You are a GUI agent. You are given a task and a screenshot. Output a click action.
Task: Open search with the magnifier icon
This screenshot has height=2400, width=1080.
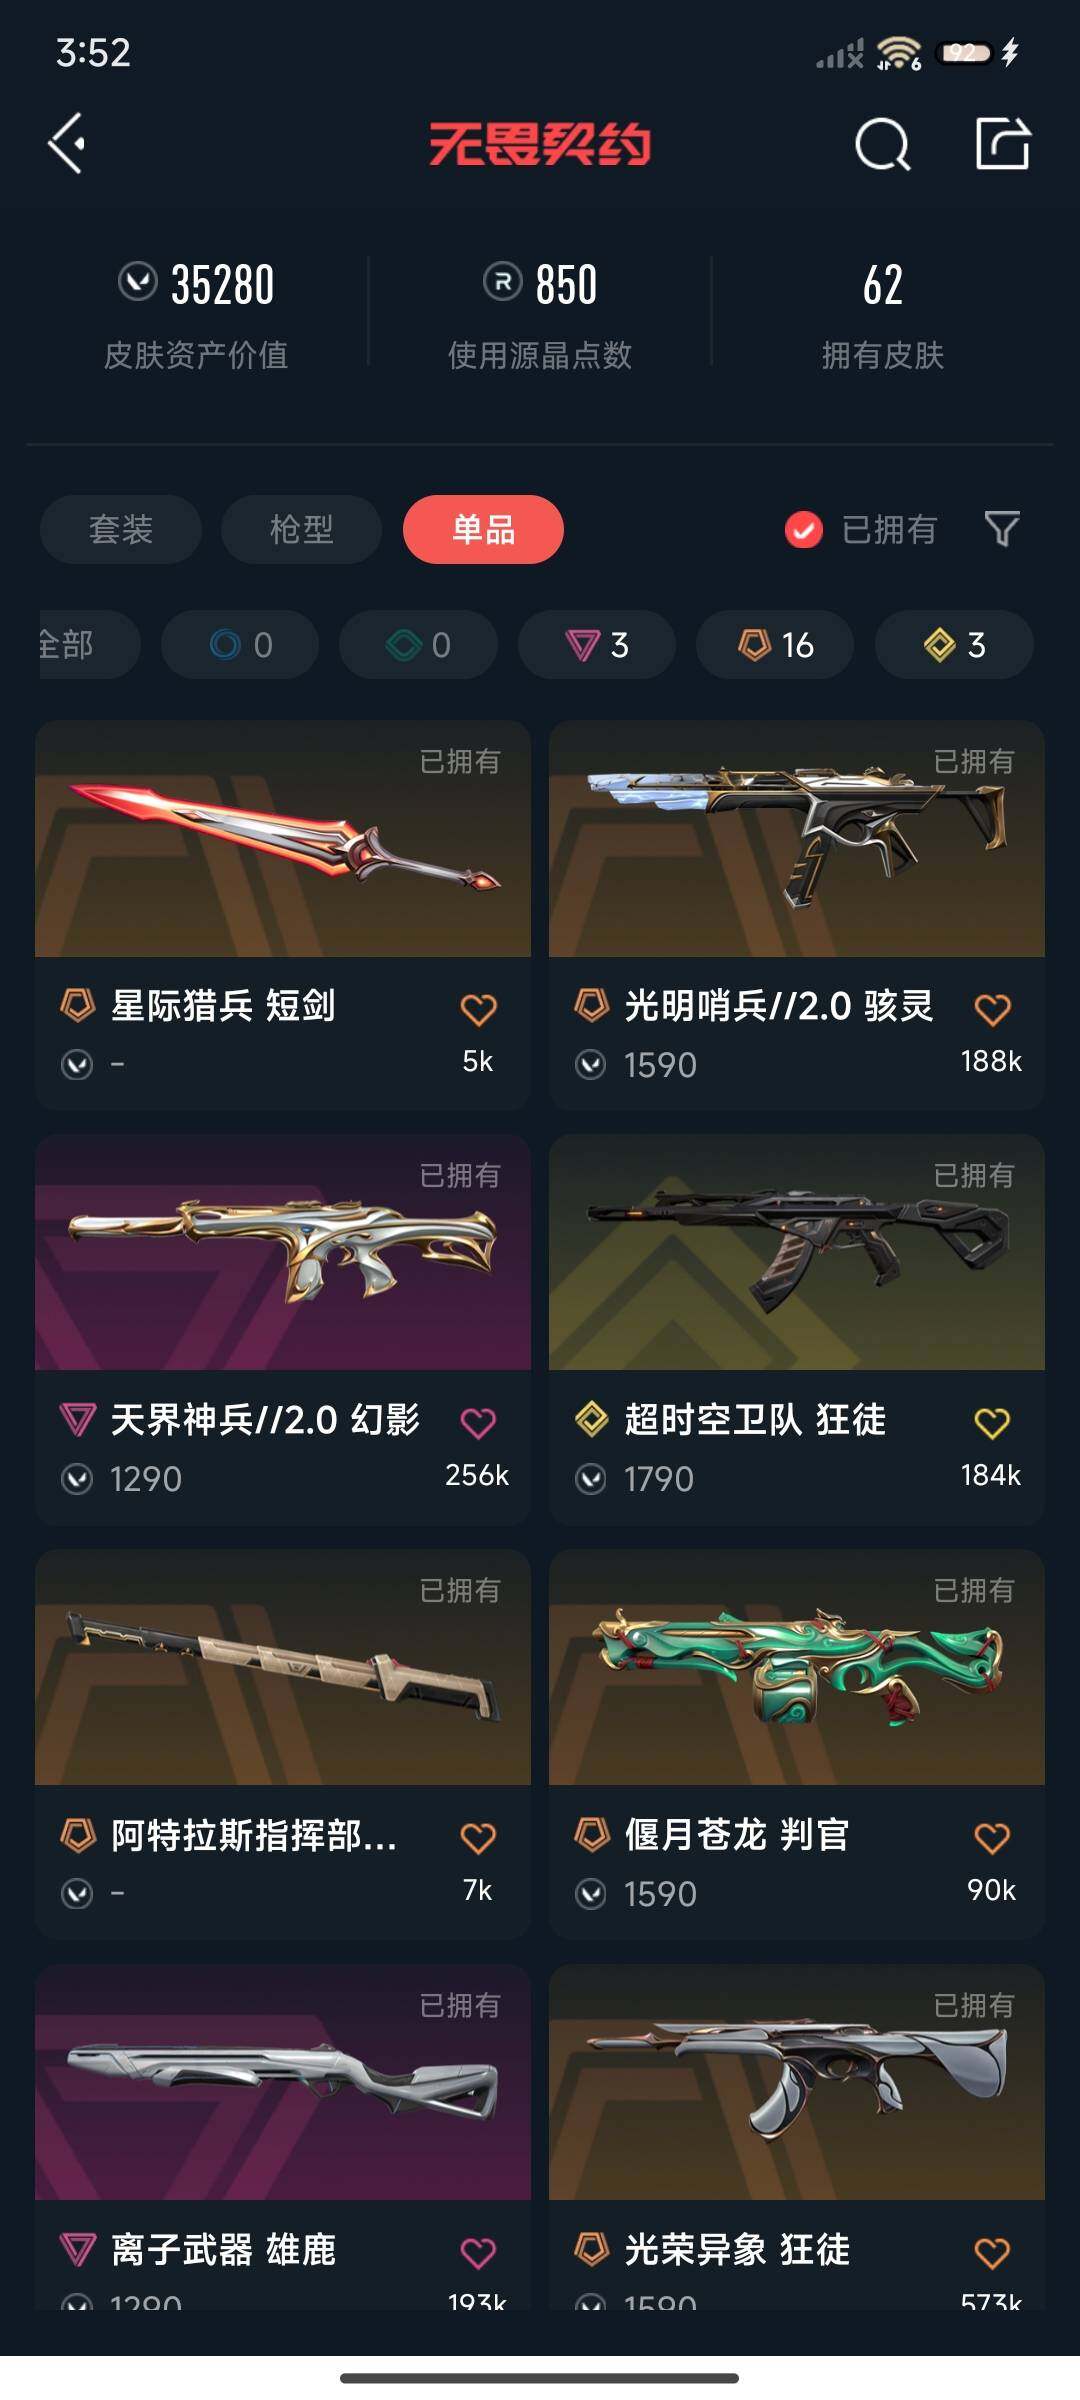pos(883,145)
